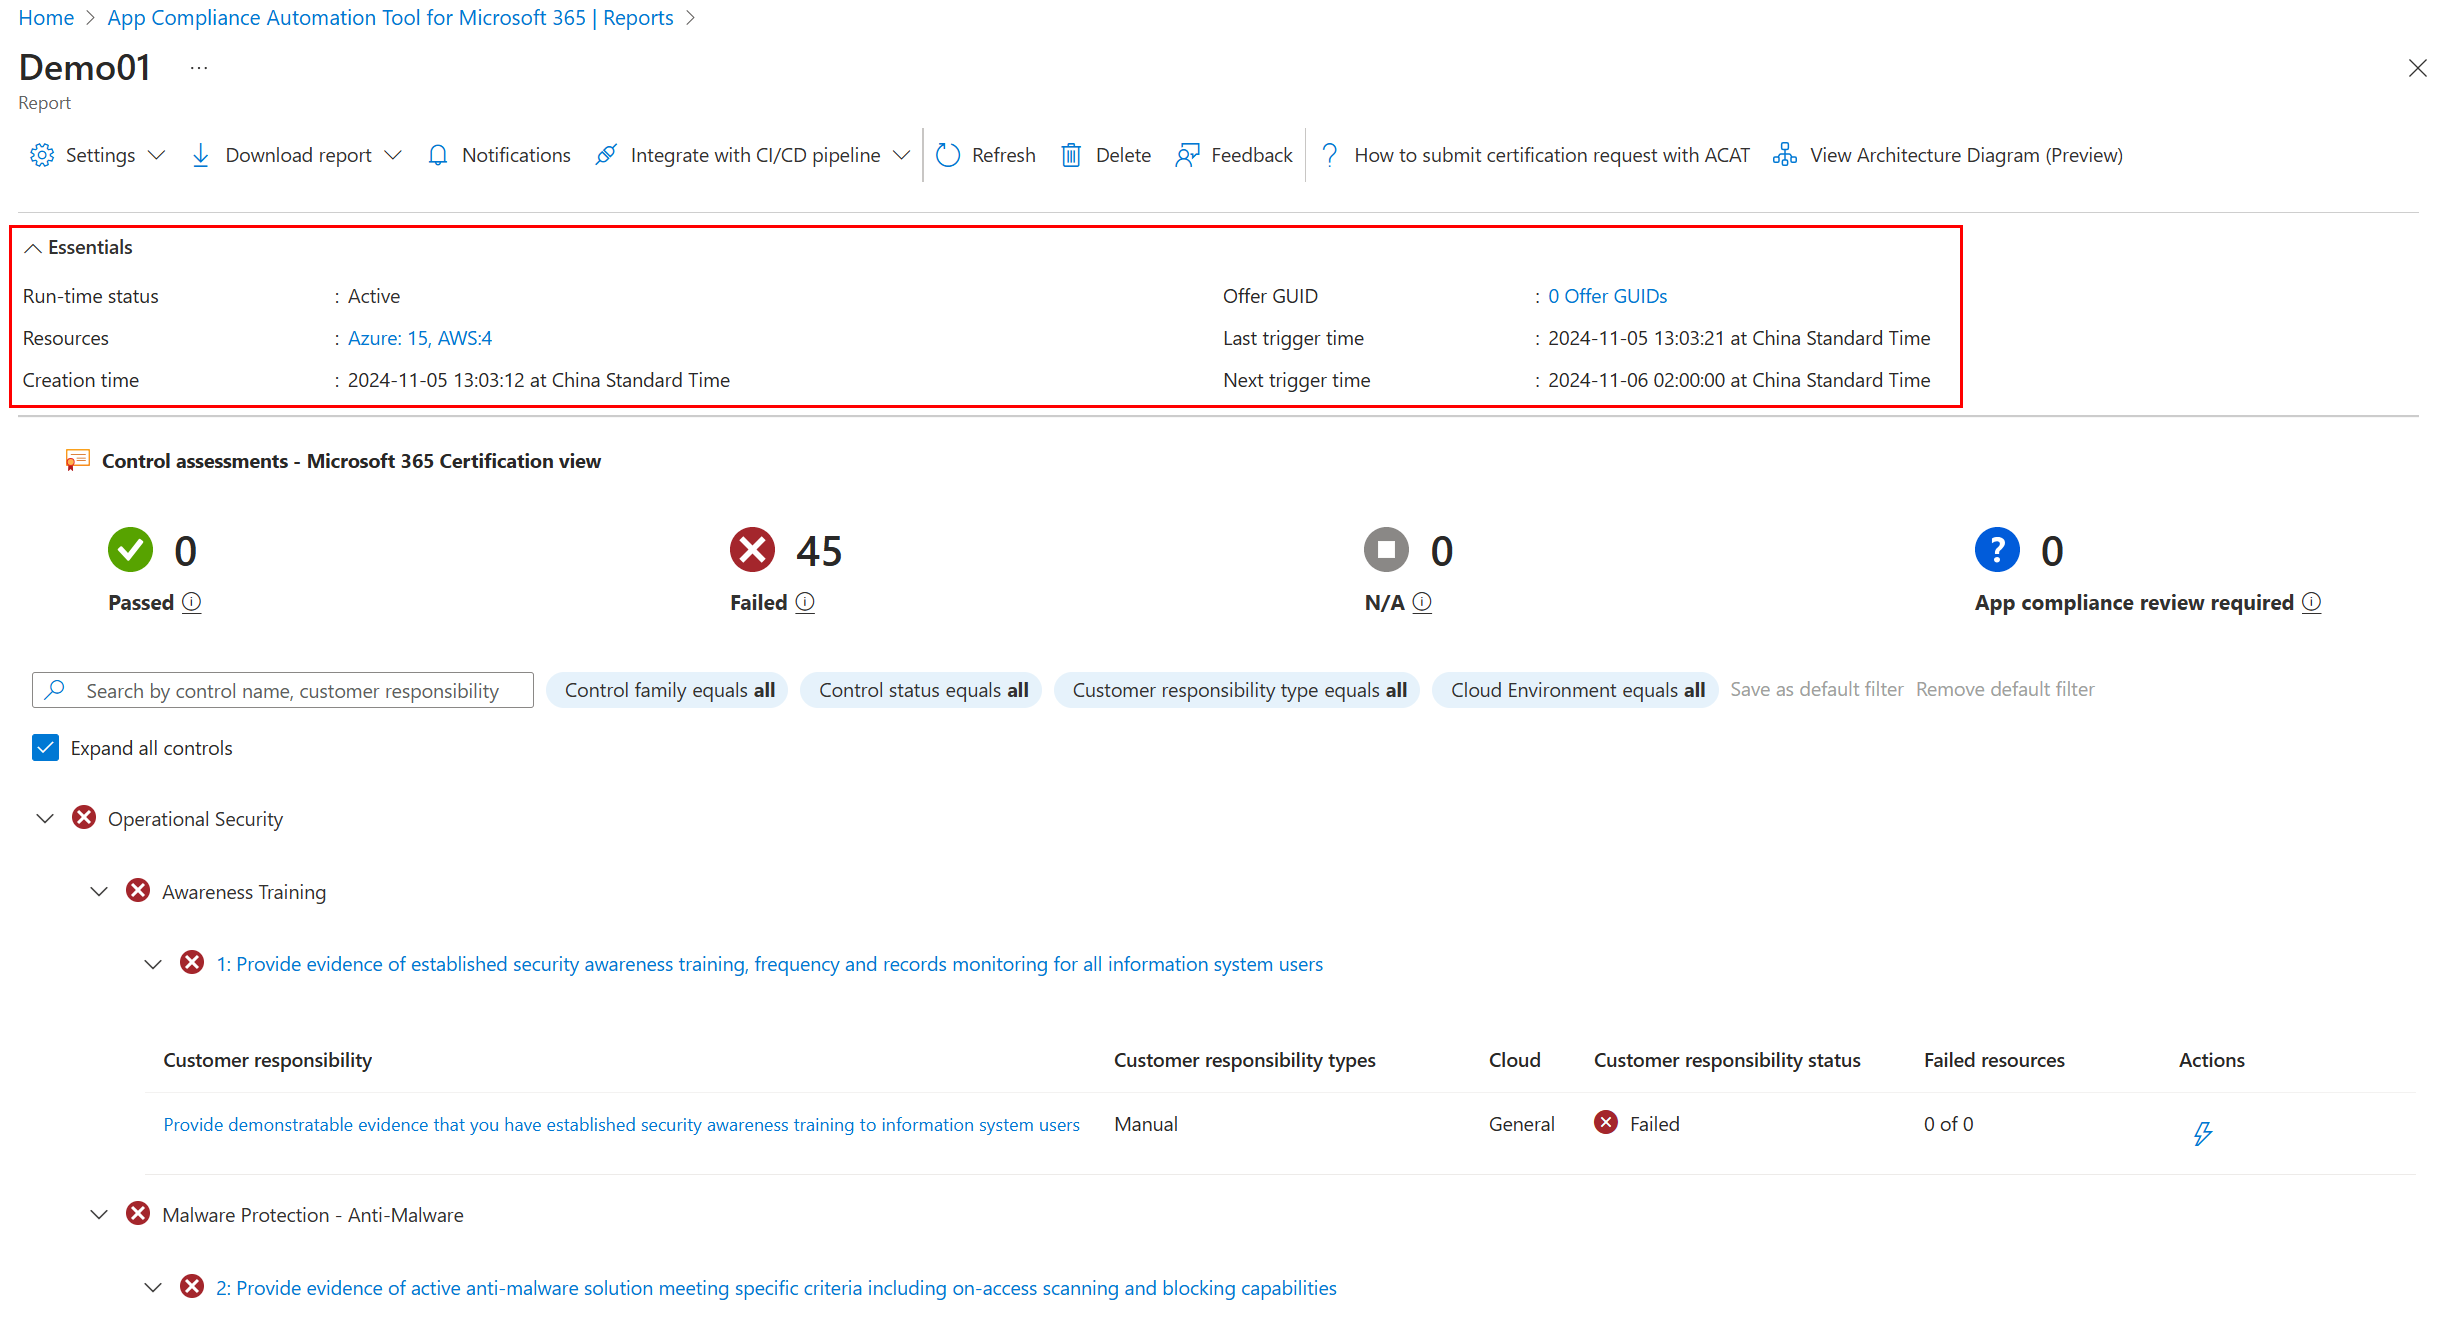Open the Settings dropdown chevron
Image resolution: width=2442 pixels, height=1332 pixels.
coord(156,155)
